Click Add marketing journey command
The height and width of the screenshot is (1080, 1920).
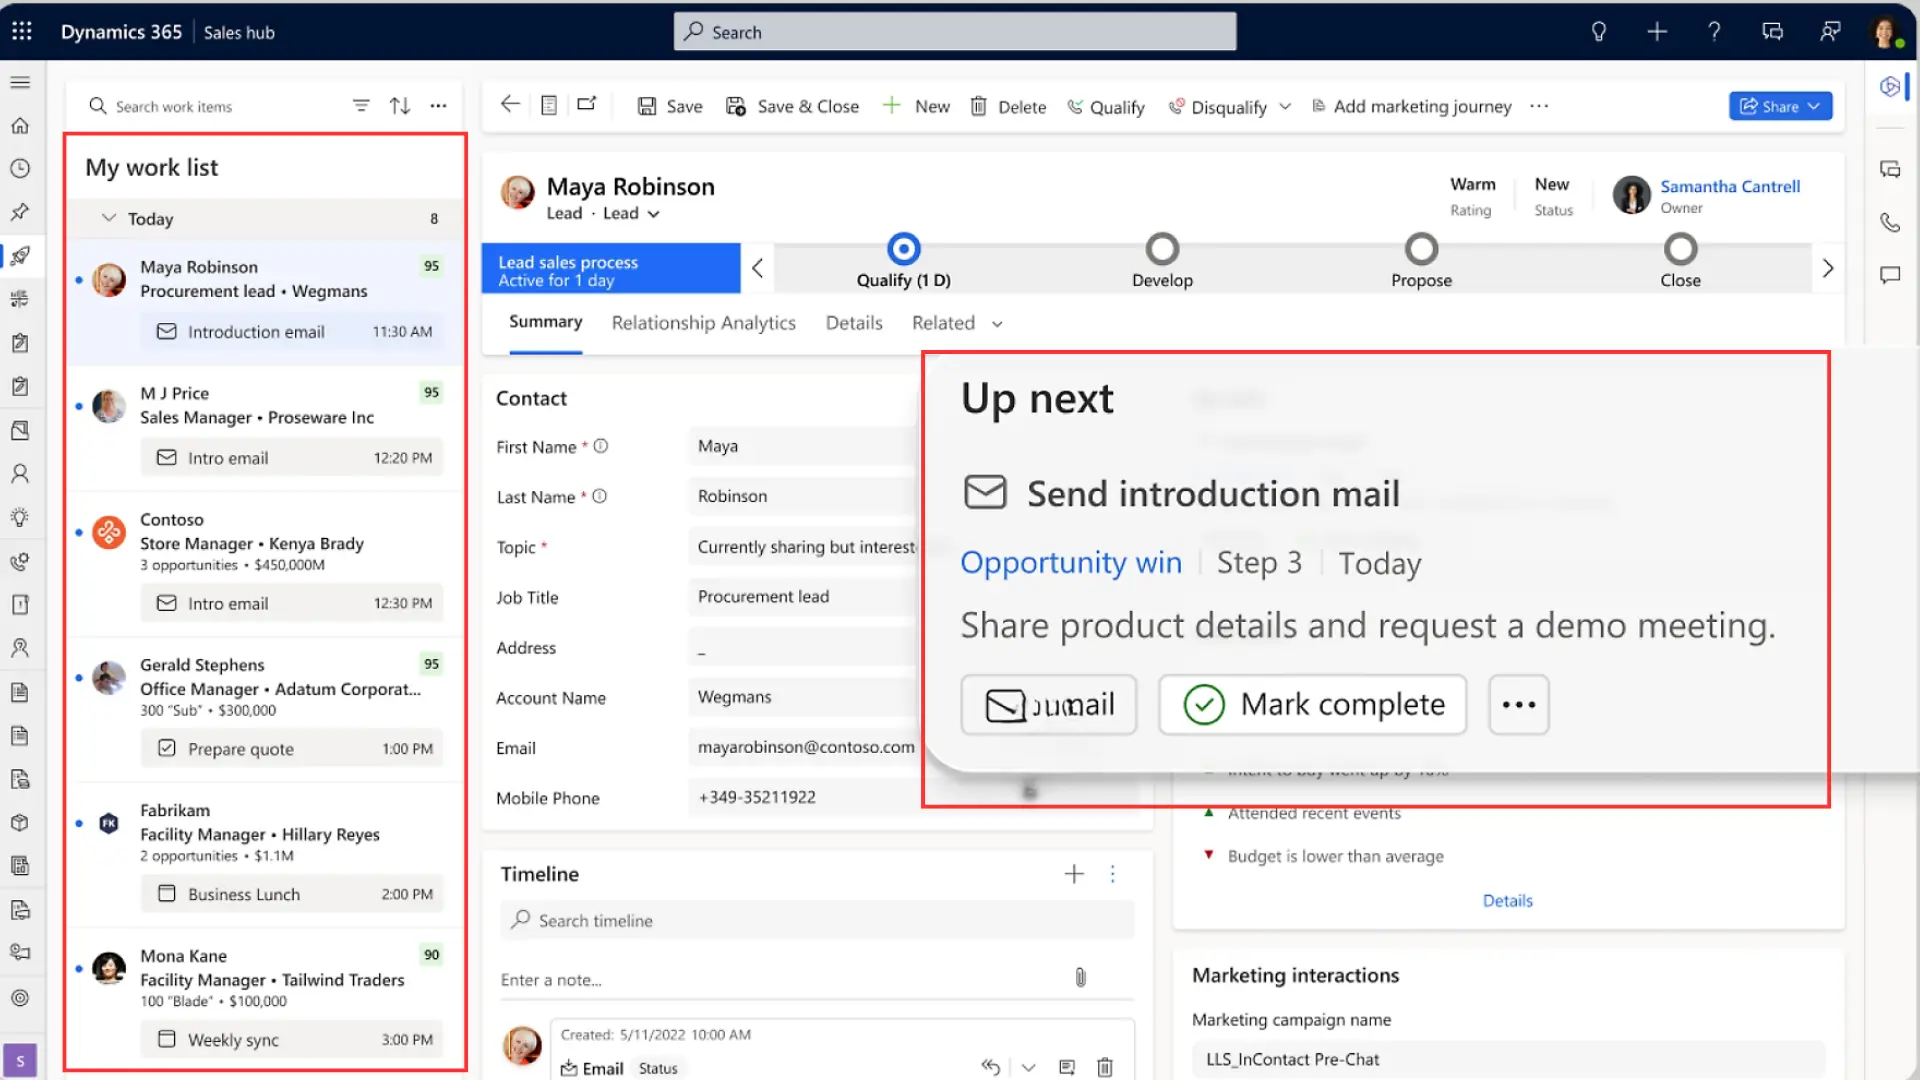[x=1411, y=106]
